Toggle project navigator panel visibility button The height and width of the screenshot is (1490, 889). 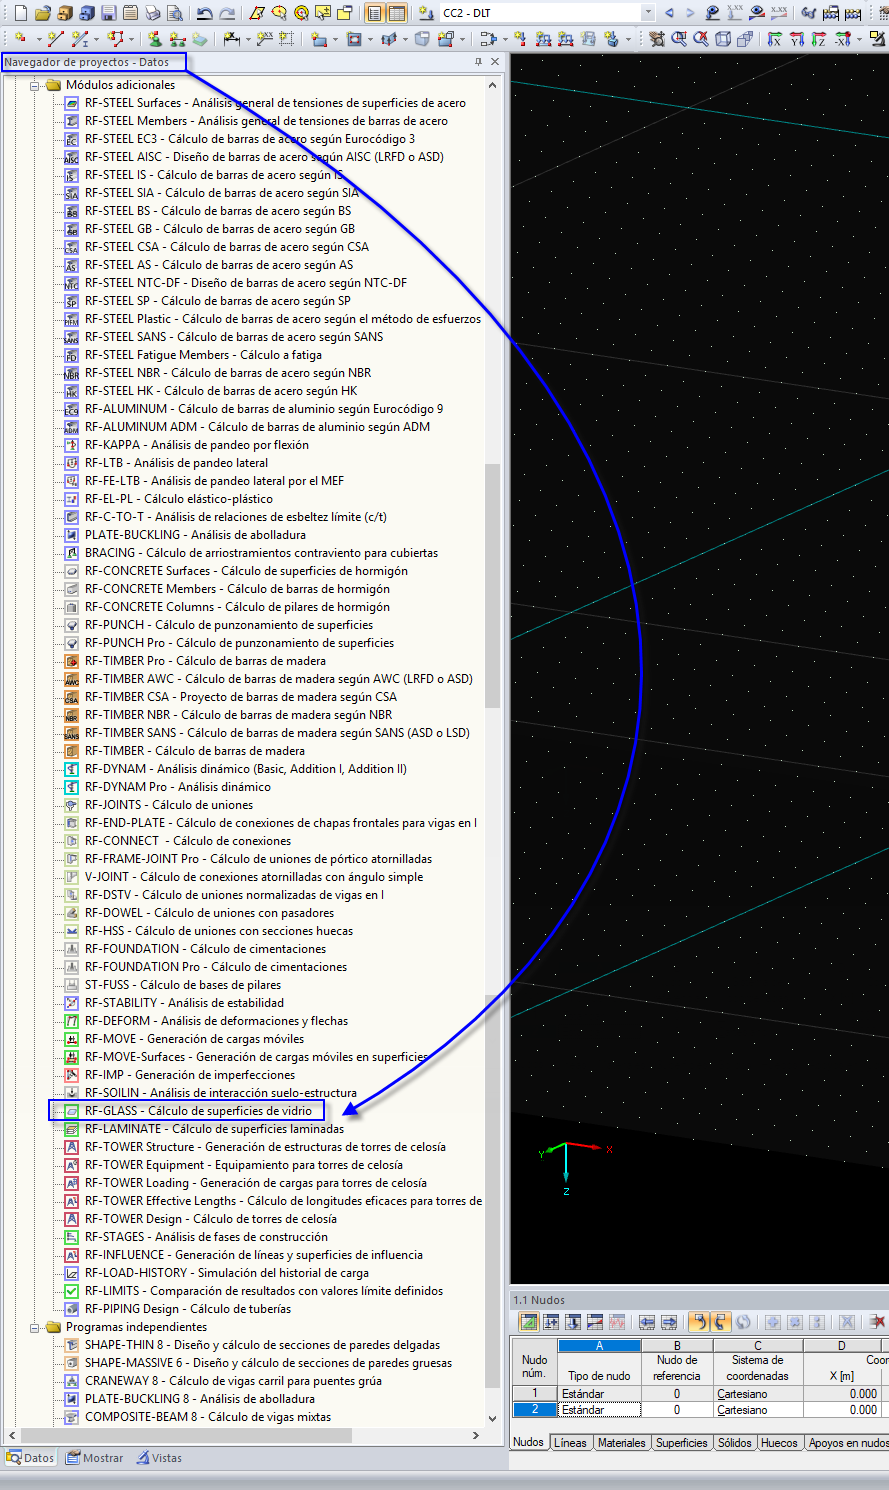[x=374, y=13]
